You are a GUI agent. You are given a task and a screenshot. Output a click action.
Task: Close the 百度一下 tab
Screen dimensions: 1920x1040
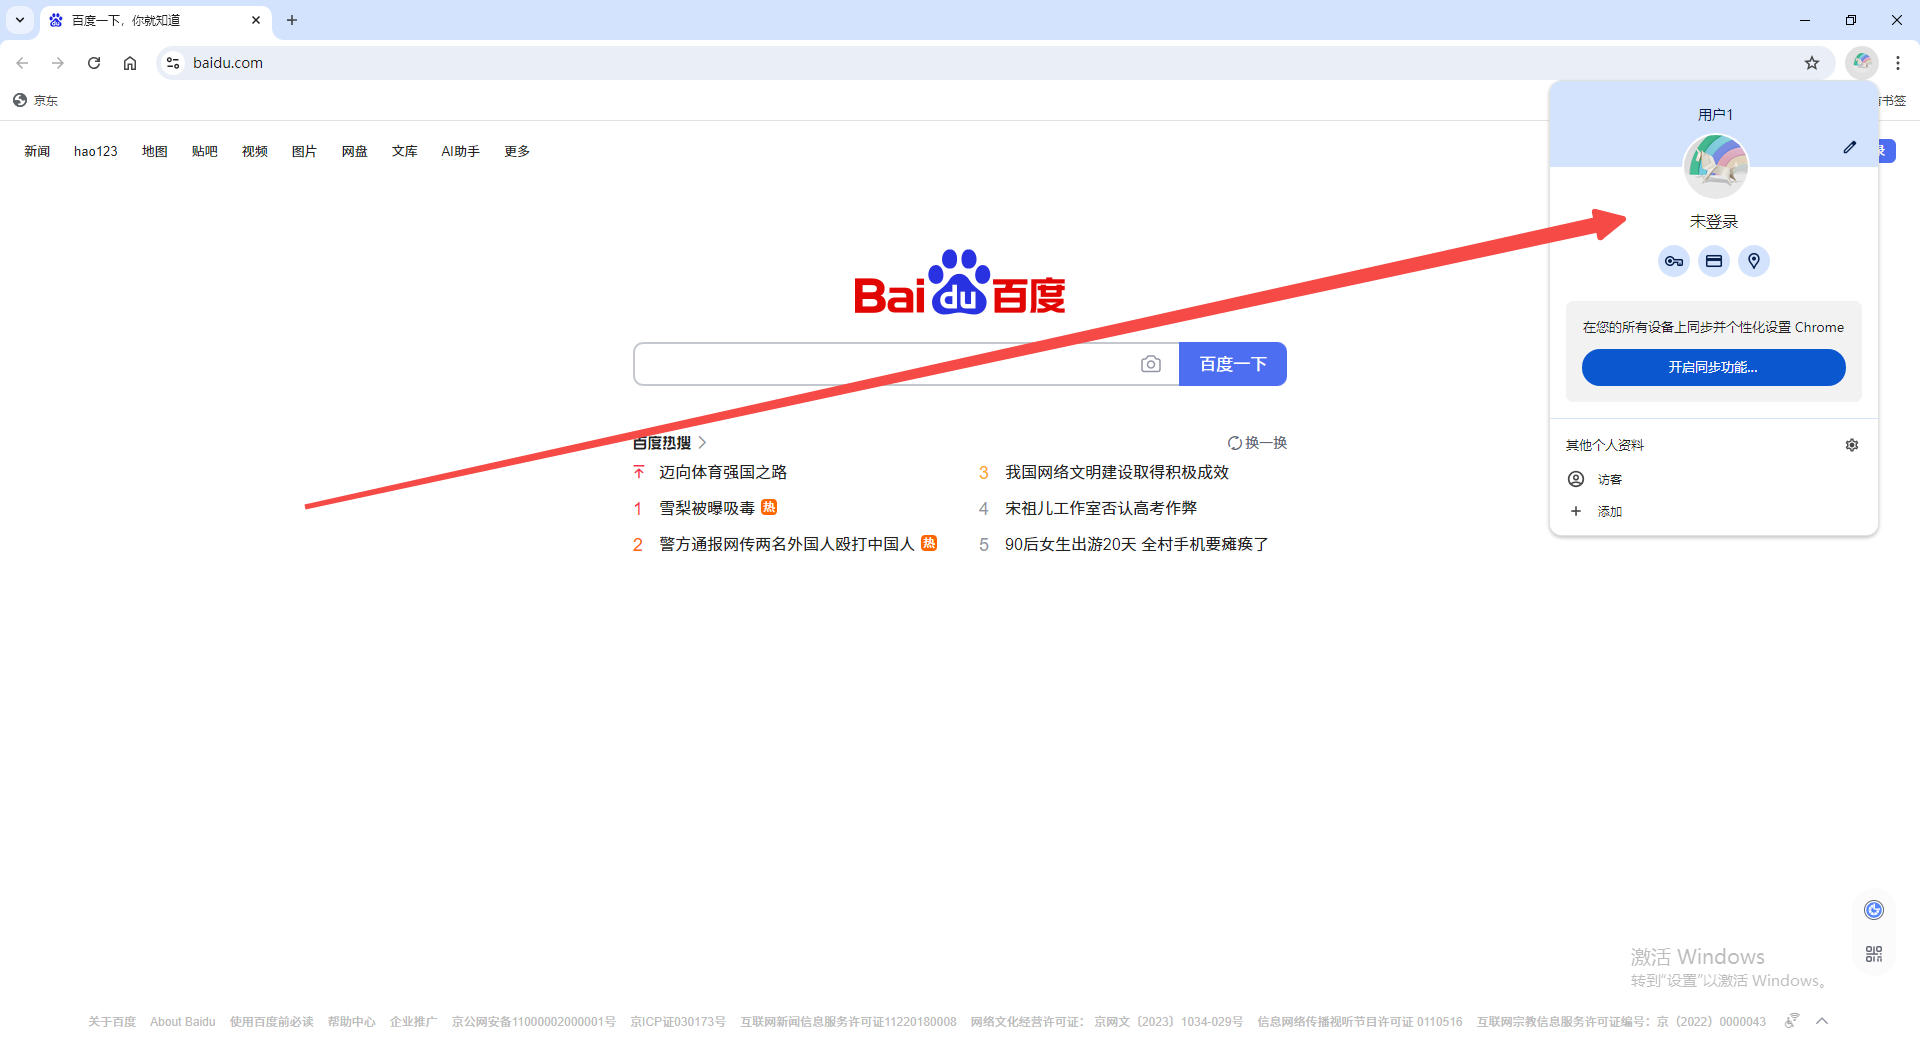[256, 20]
